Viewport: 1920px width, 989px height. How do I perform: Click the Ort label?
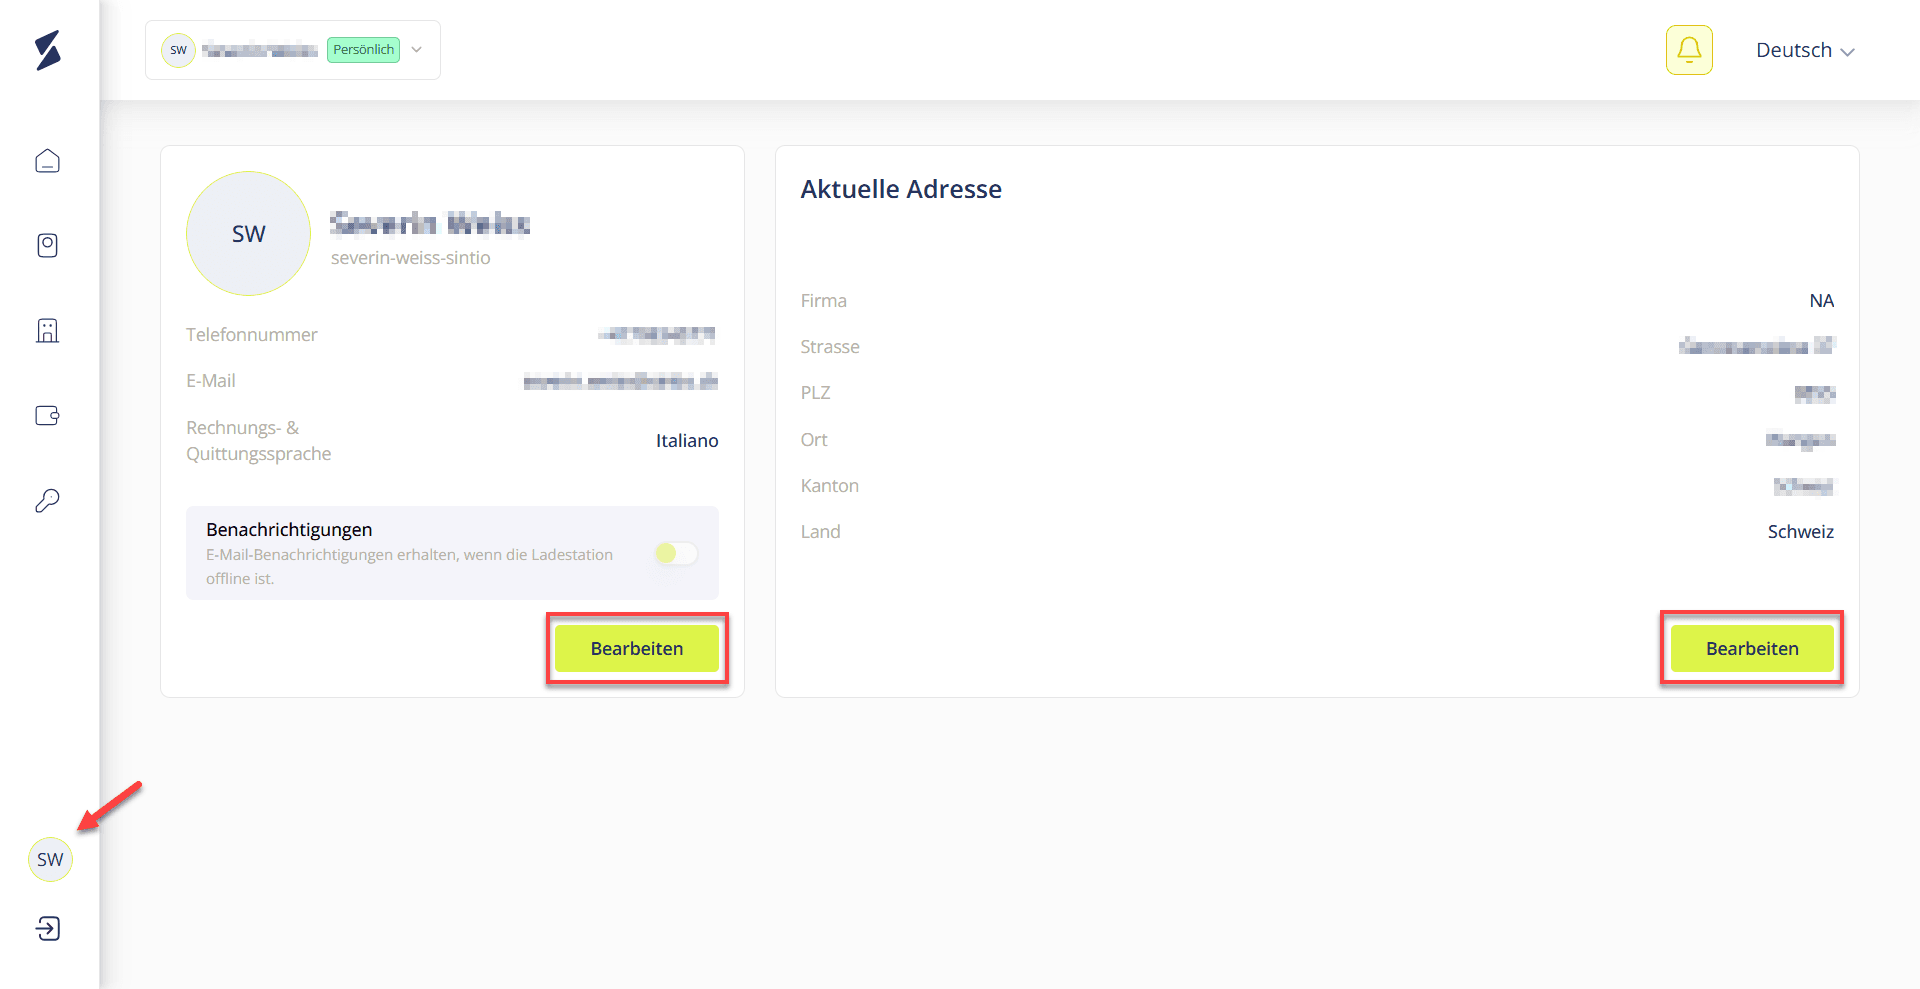tap(814, 440)
